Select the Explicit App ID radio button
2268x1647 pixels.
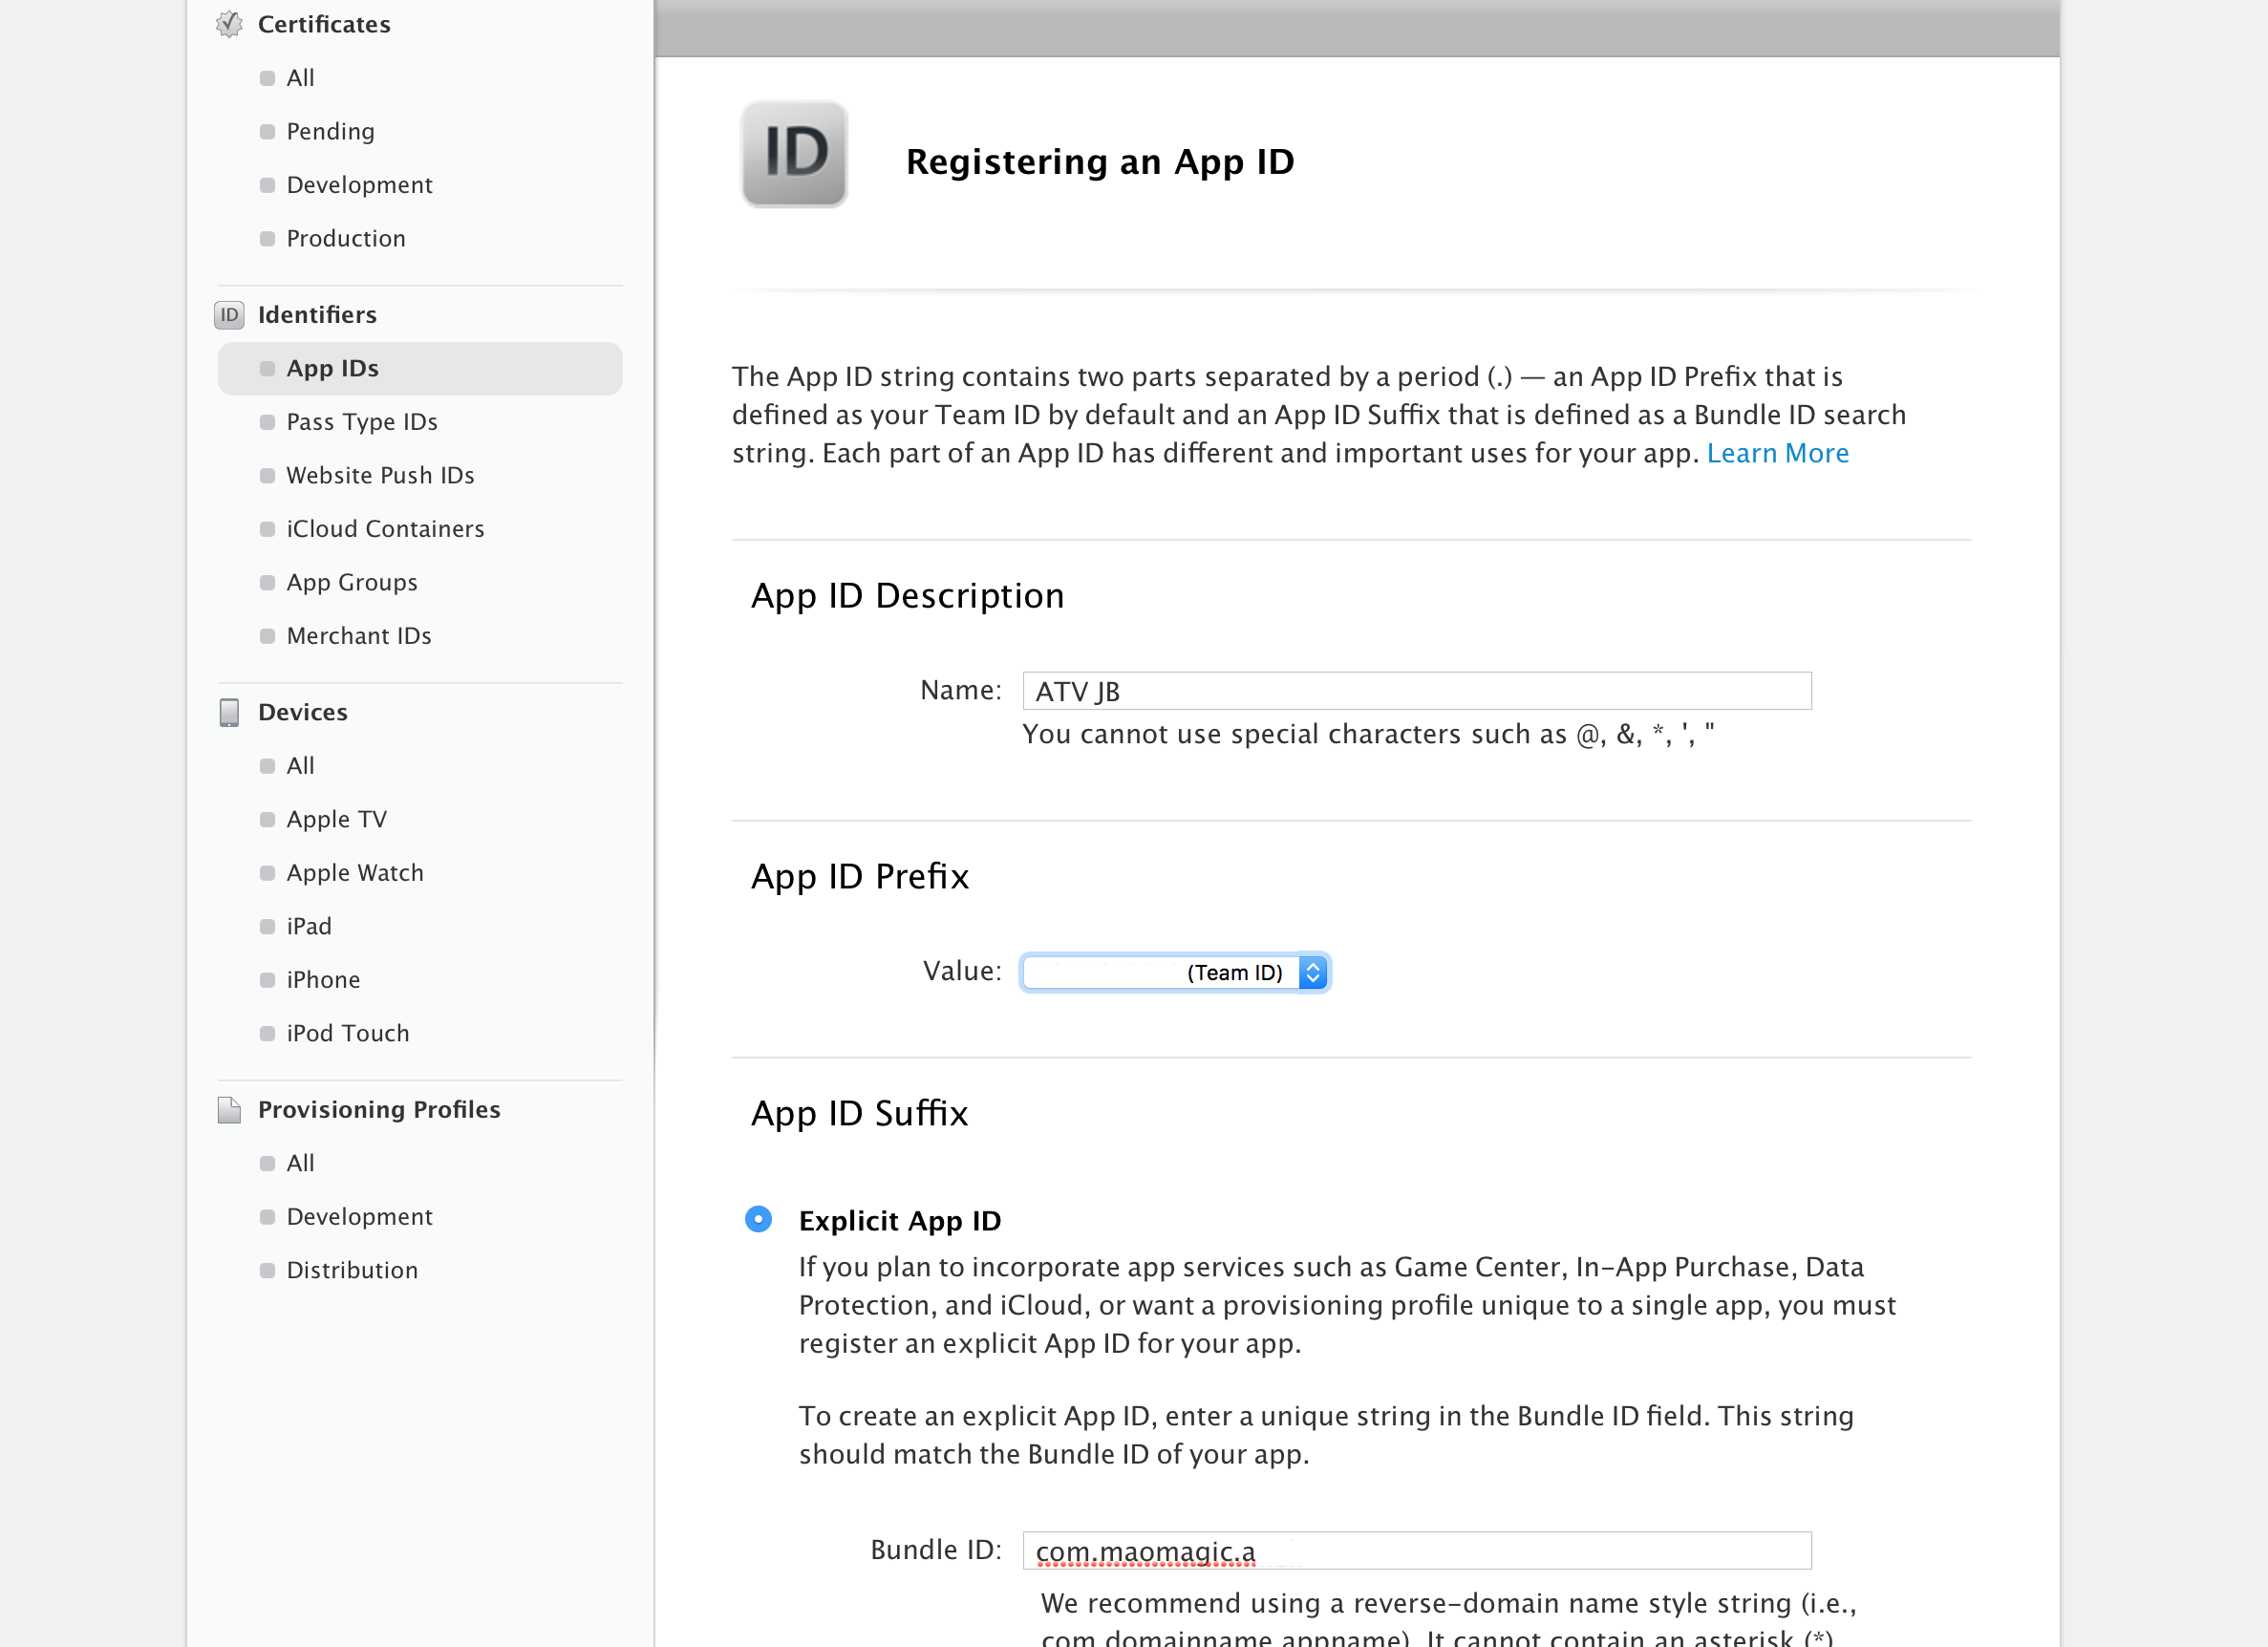pyautogui.click(x=758, y=1219)
